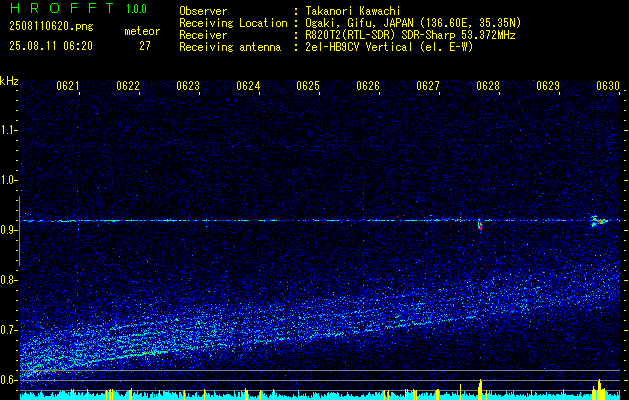
Task: Click the 0625 time marker
Action: 308,86
